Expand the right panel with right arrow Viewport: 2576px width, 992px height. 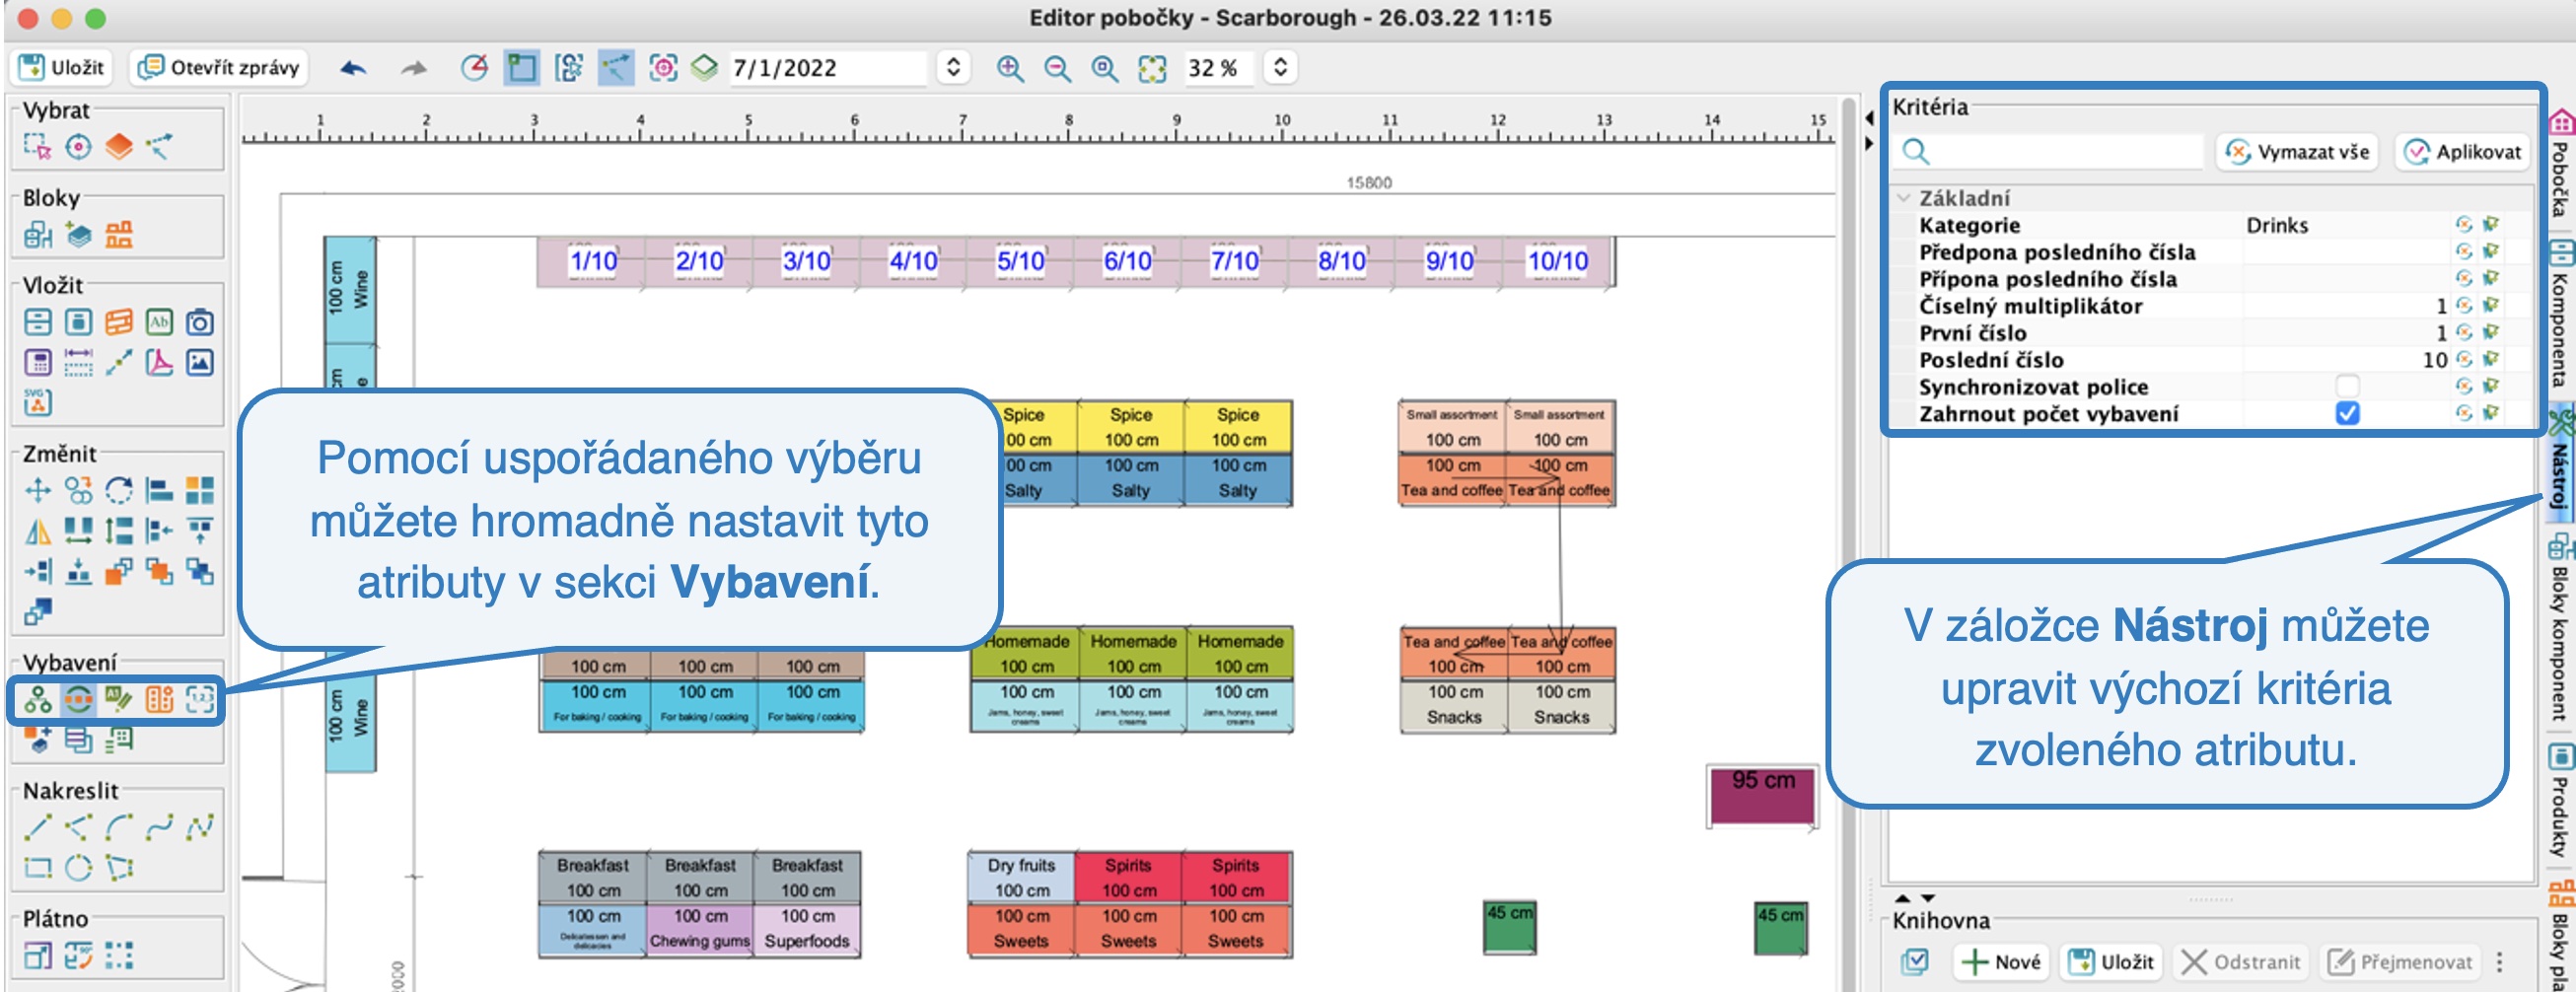(1868, 143)
